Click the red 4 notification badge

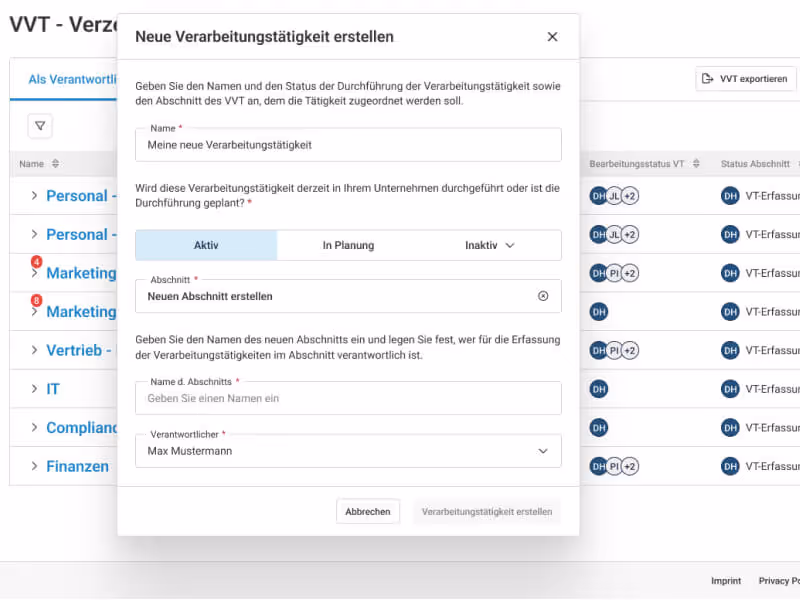tap(36, 262)
